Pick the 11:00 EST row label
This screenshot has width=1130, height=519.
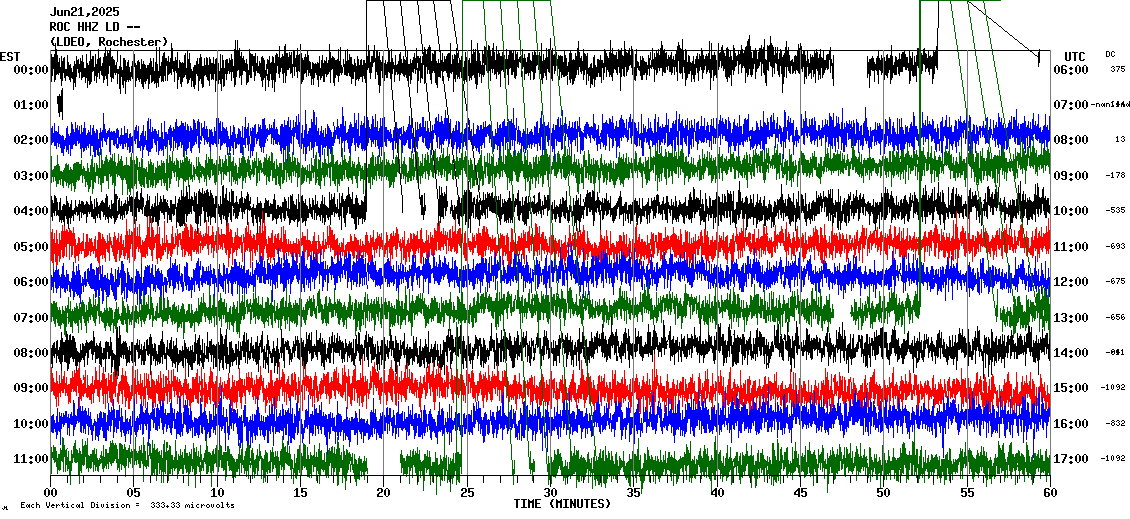pyautogui.click(x=29, y=459)
